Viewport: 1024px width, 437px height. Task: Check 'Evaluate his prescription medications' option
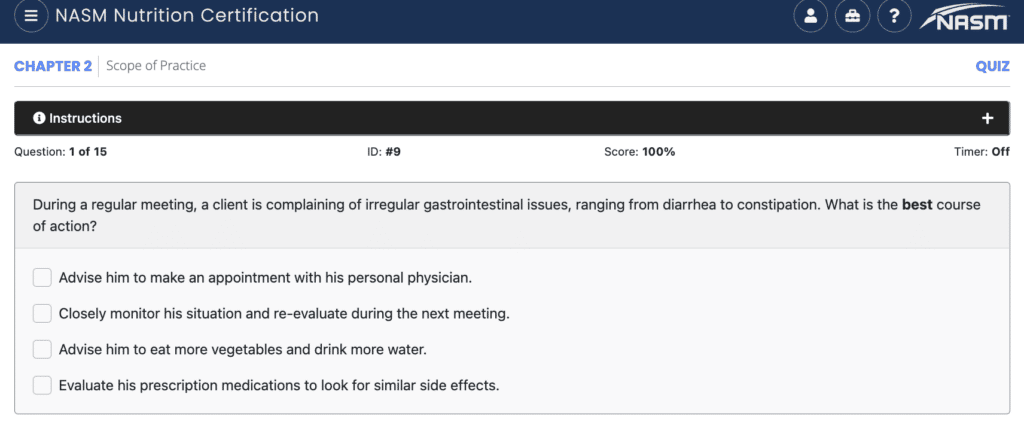coord(42,385)
